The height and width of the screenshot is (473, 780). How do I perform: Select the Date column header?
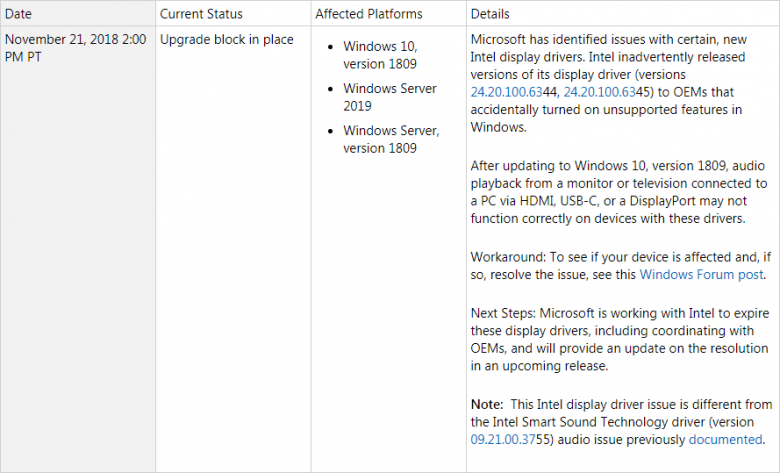pyautogui.click(x=78, y=14)
